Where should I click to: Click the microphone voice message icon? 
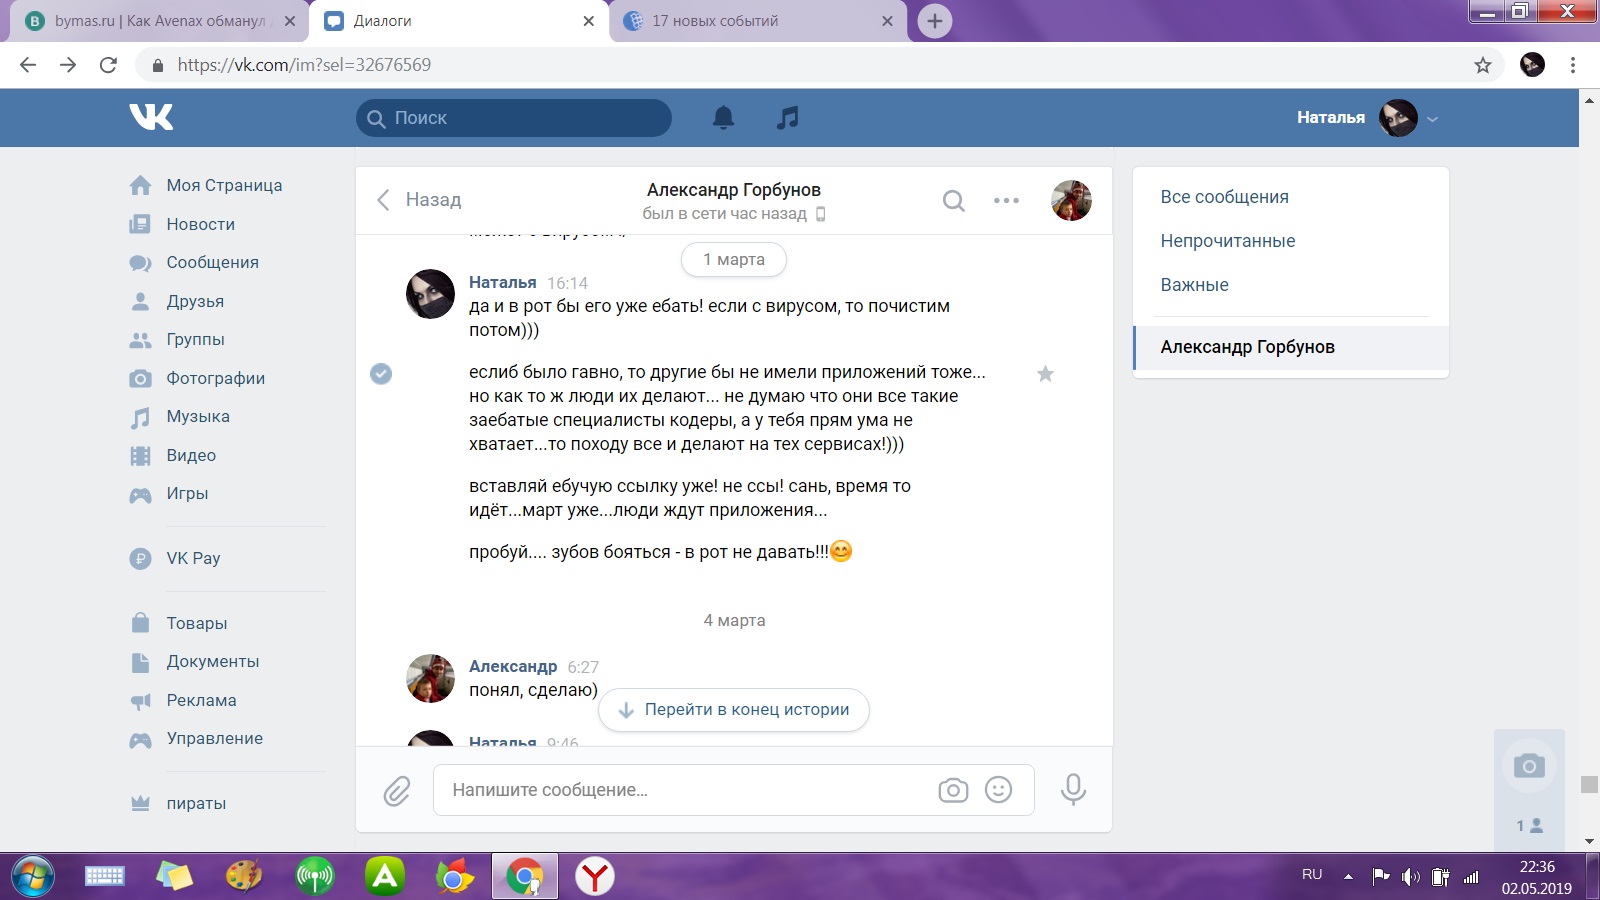(1073, 790)
